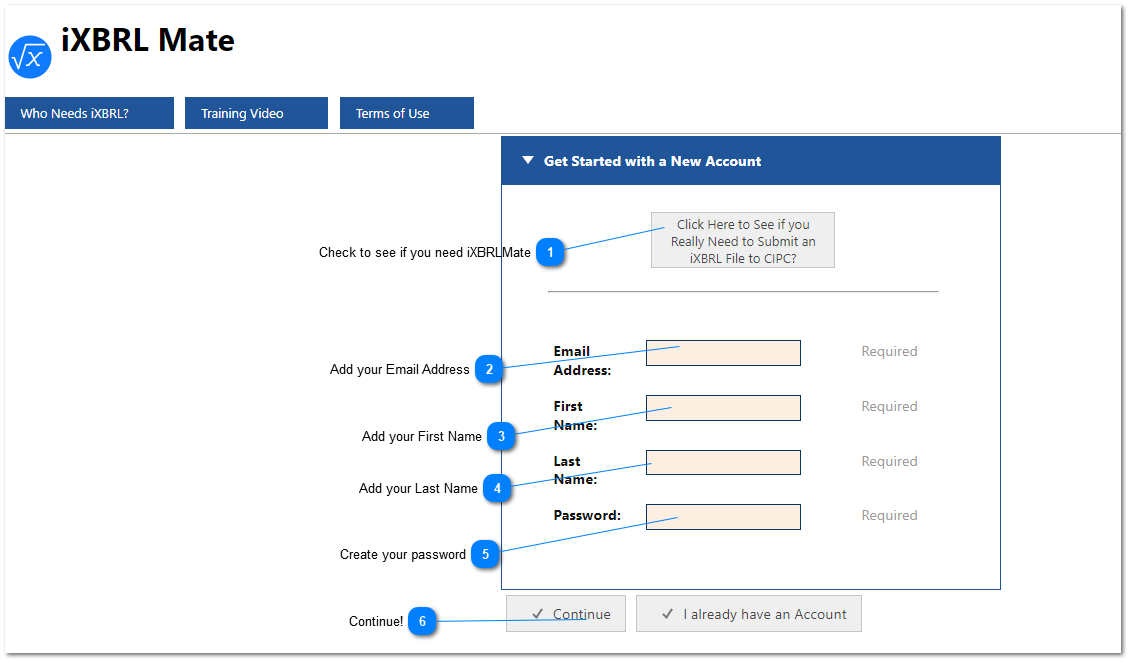The height and width of the screenshot is (662, 1130).
Task: Open the Terms of Use menu item
Action: click(406, 113)
